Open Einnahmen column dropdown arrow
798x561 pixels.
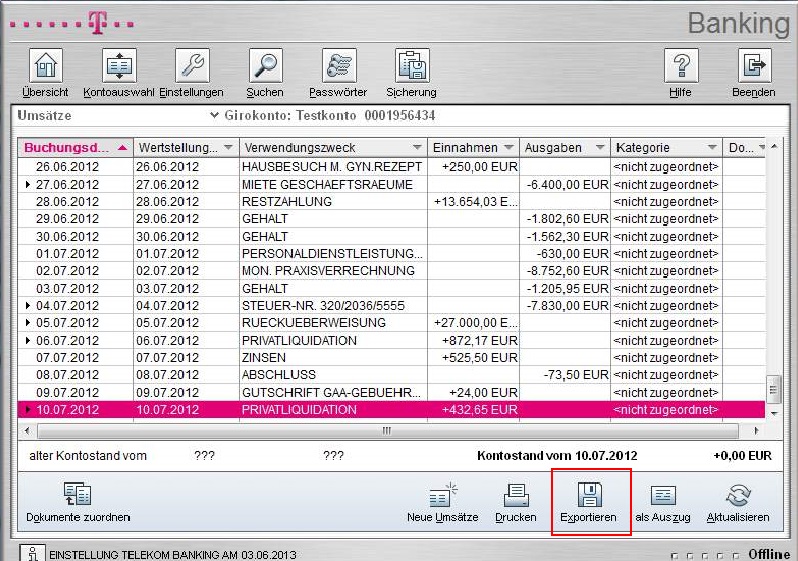click(x=508, y=148)
